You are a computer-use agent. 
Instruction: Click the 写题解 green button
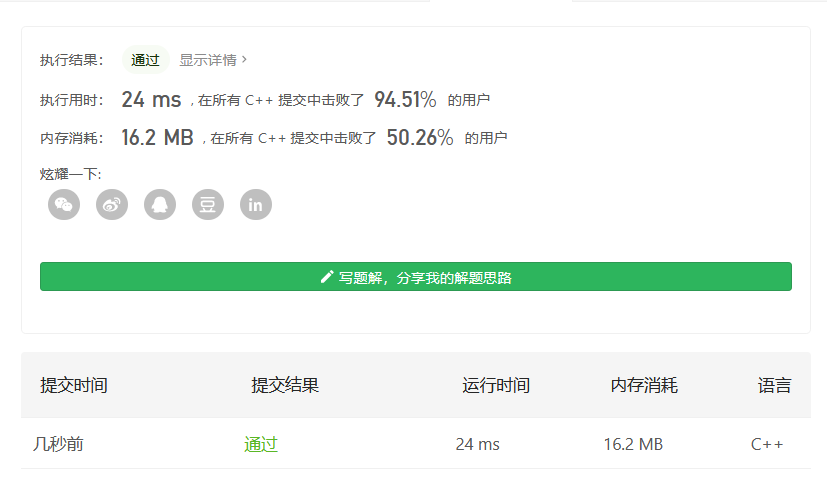tap(416, 276)
